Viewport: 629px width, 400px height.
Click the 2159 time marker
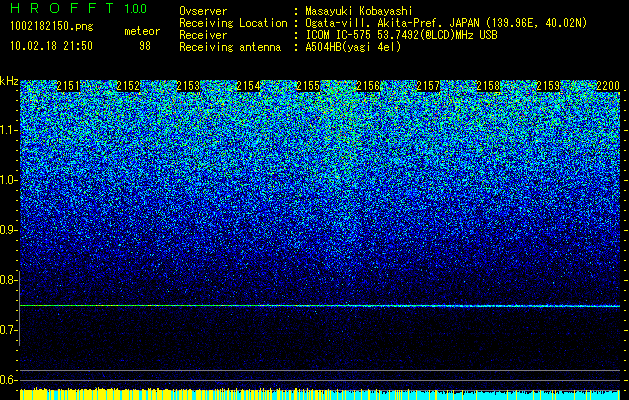pos(548,86)
